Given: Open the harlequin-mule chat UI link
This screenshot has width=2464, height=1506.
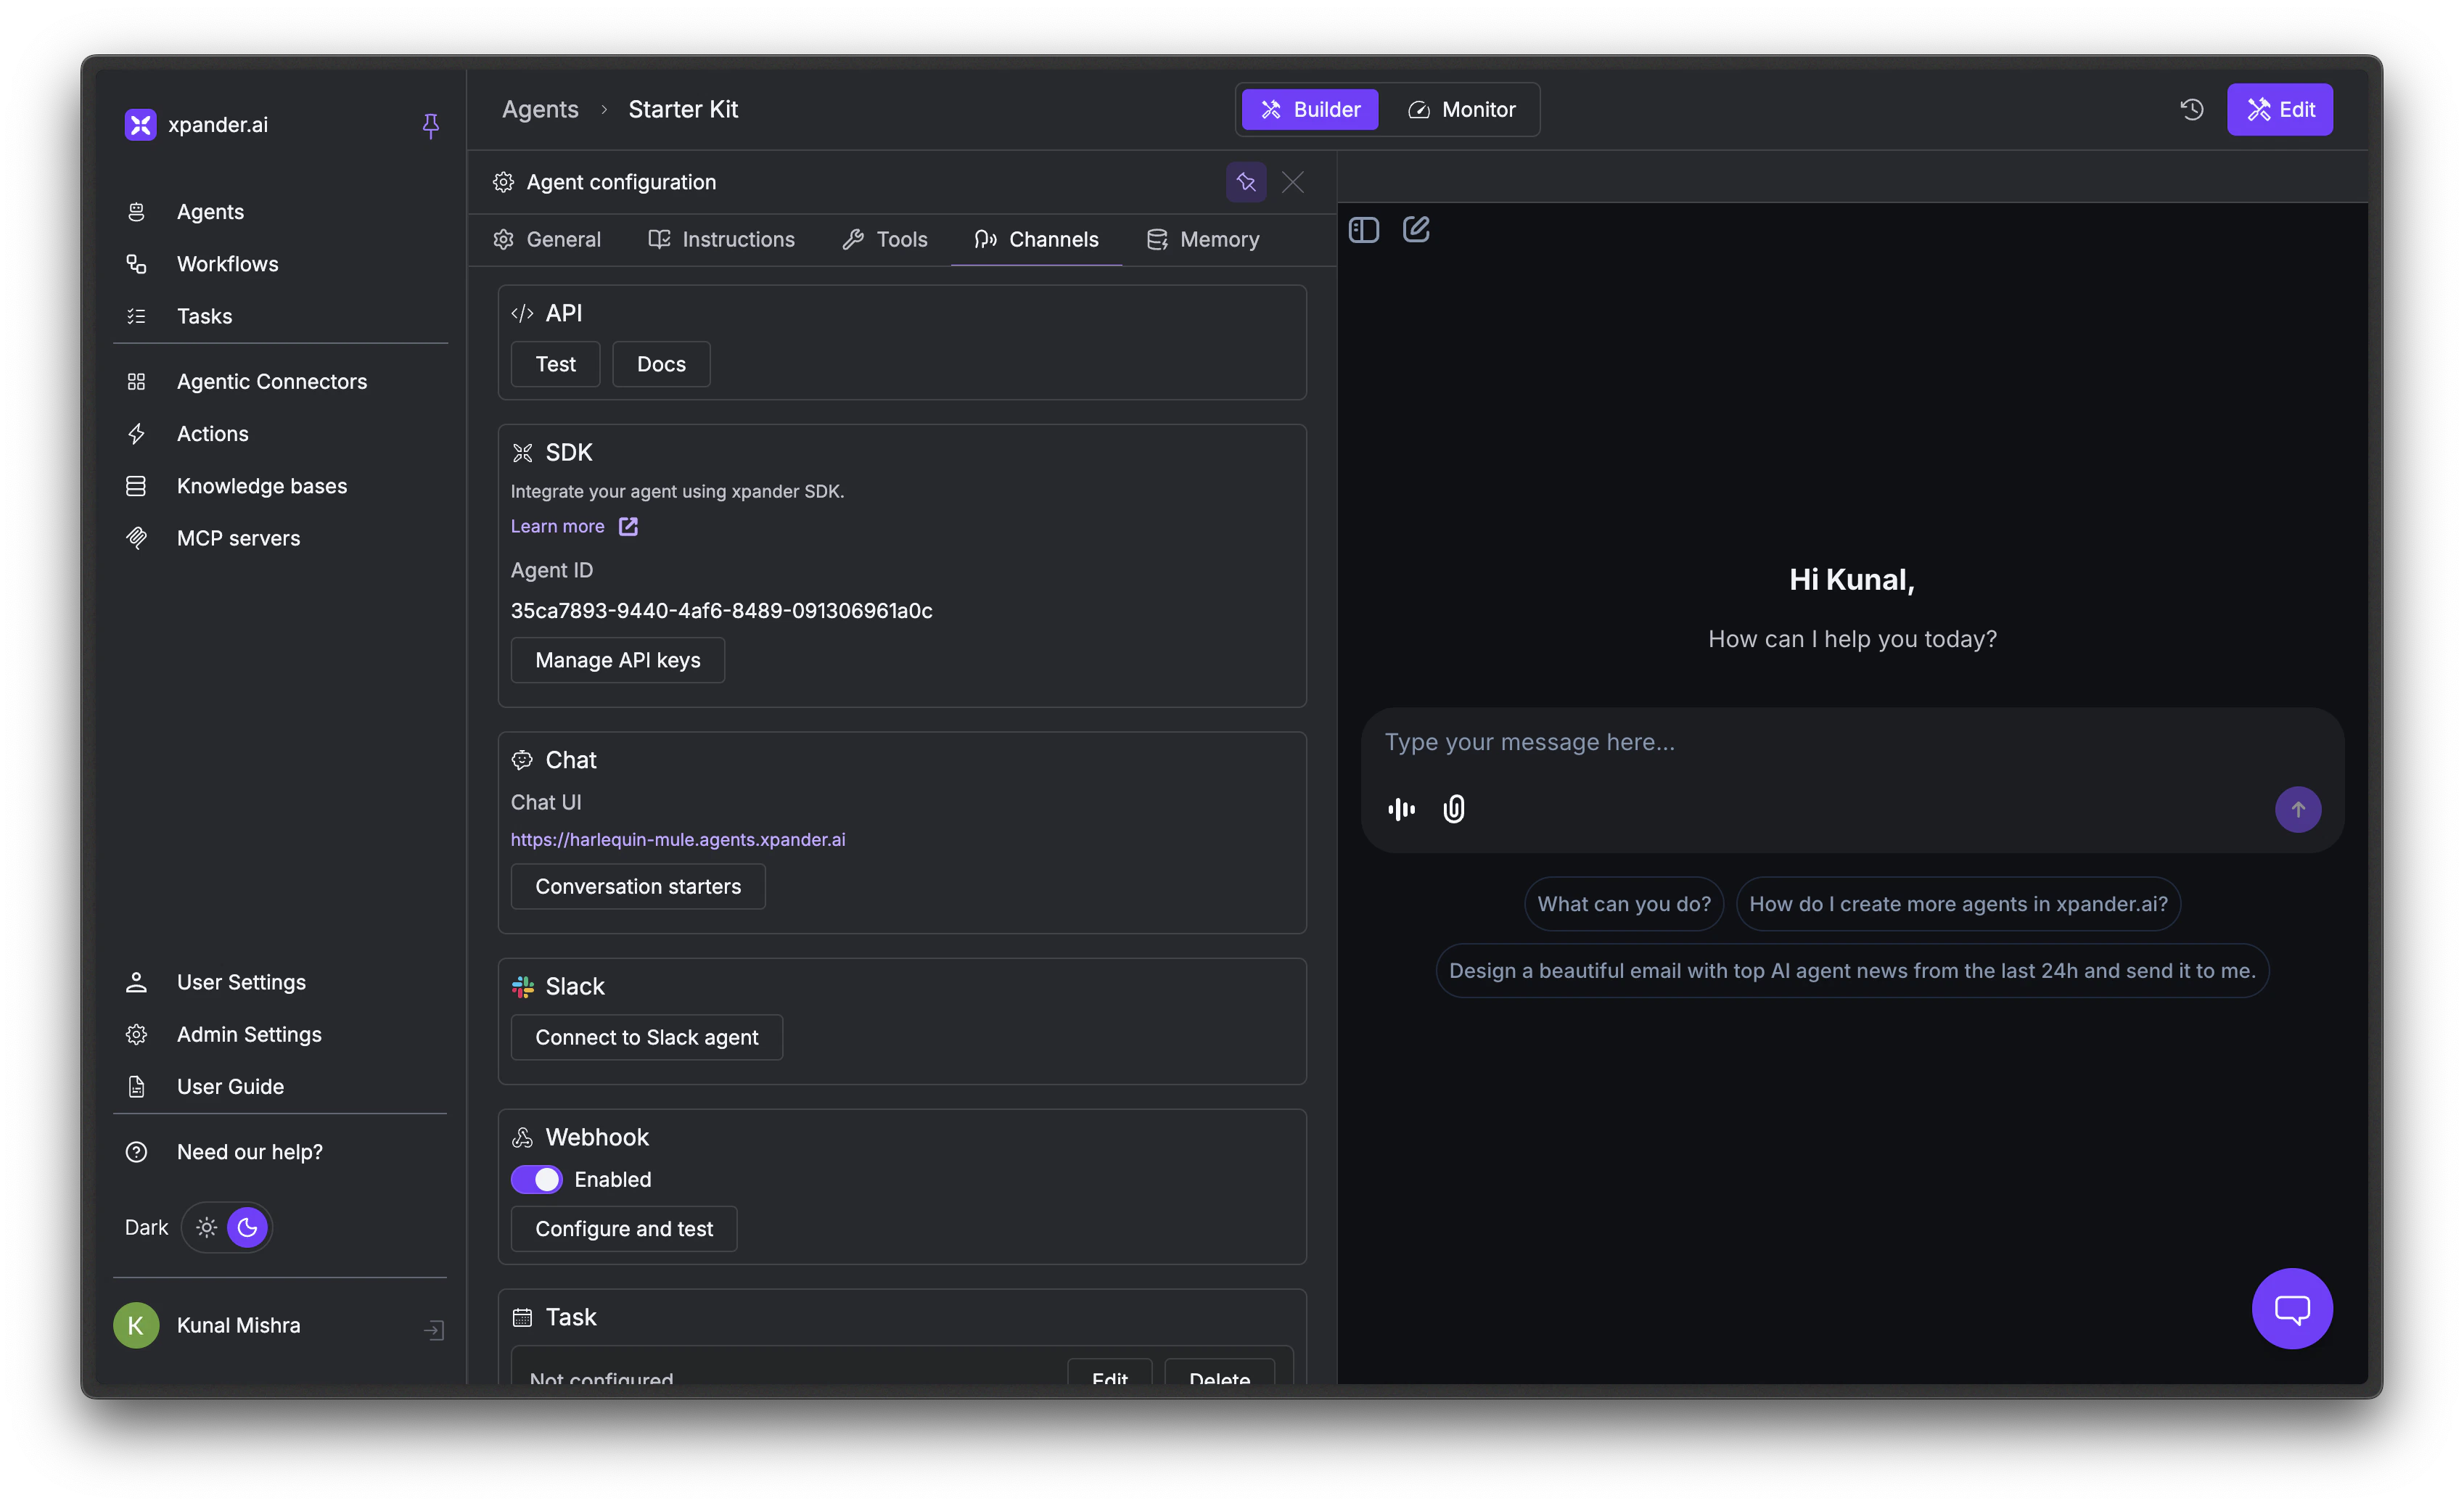Looking at the screenshot, I should 678,840.
